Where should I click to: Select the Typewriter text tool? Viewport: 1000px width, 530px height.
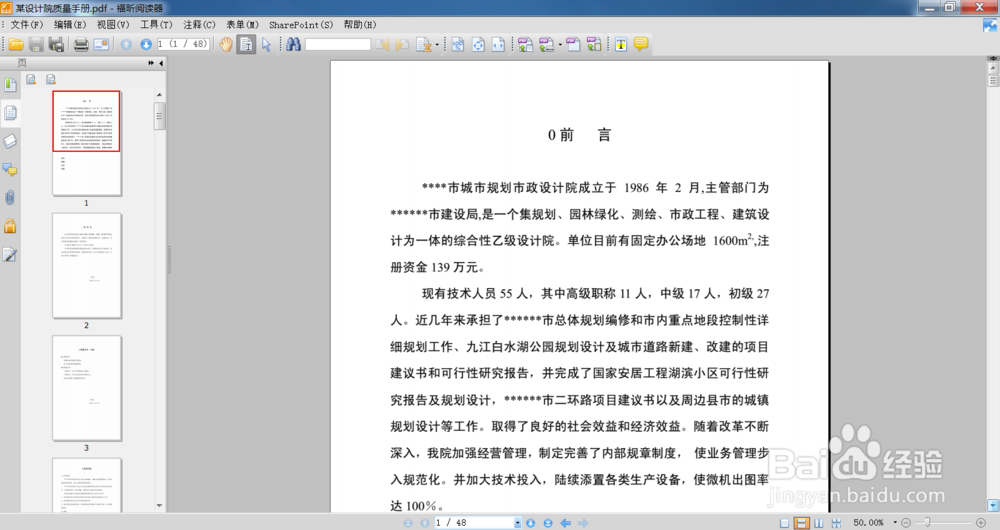(621, 45)
